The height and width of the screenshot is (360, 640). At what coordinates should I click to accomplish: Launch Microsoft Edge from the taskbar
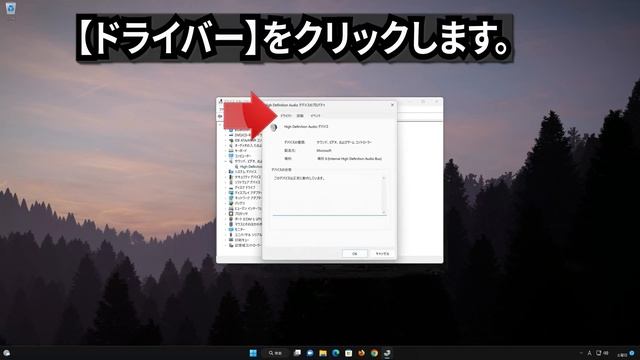(336, 353)
